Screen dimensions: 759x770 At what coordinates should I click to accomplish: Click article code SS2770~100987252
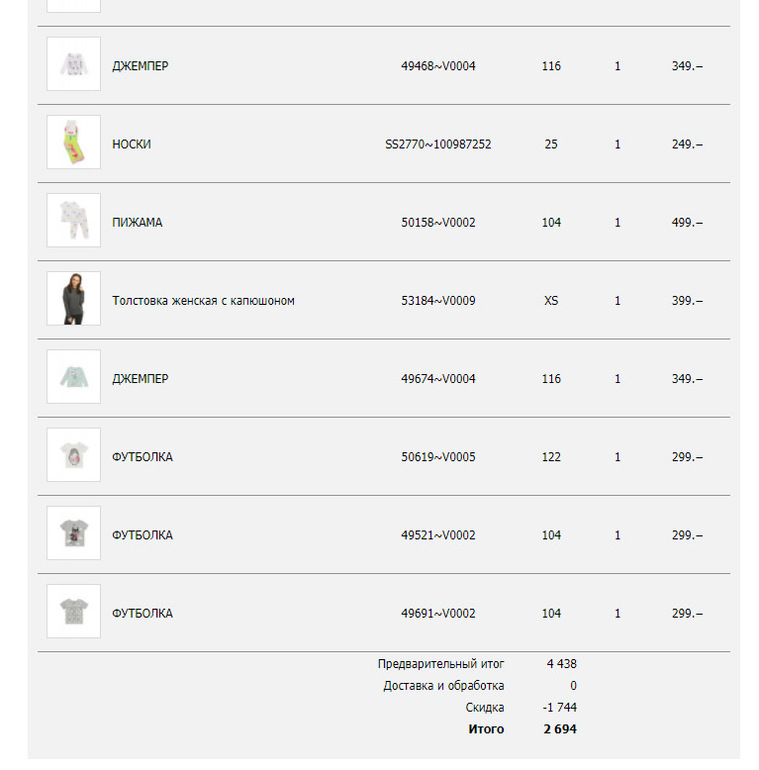(438, 145)
